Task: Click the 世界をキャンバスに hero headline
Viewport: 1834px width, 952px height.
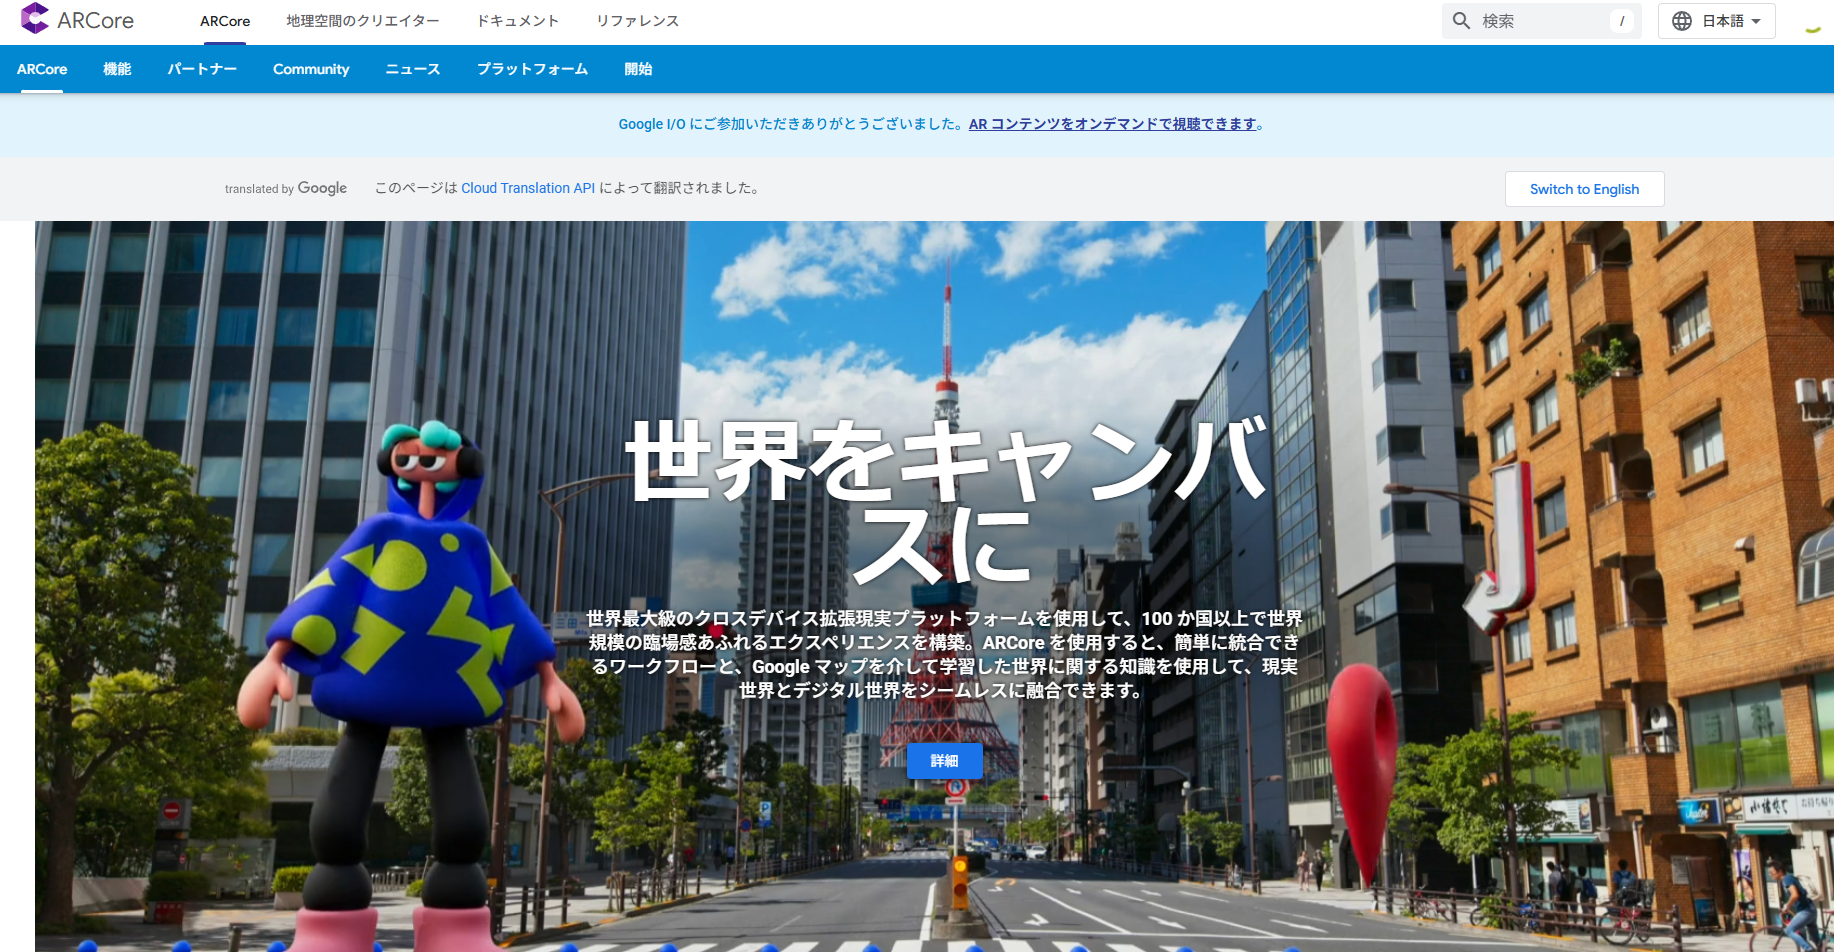Action: (946, 501)
